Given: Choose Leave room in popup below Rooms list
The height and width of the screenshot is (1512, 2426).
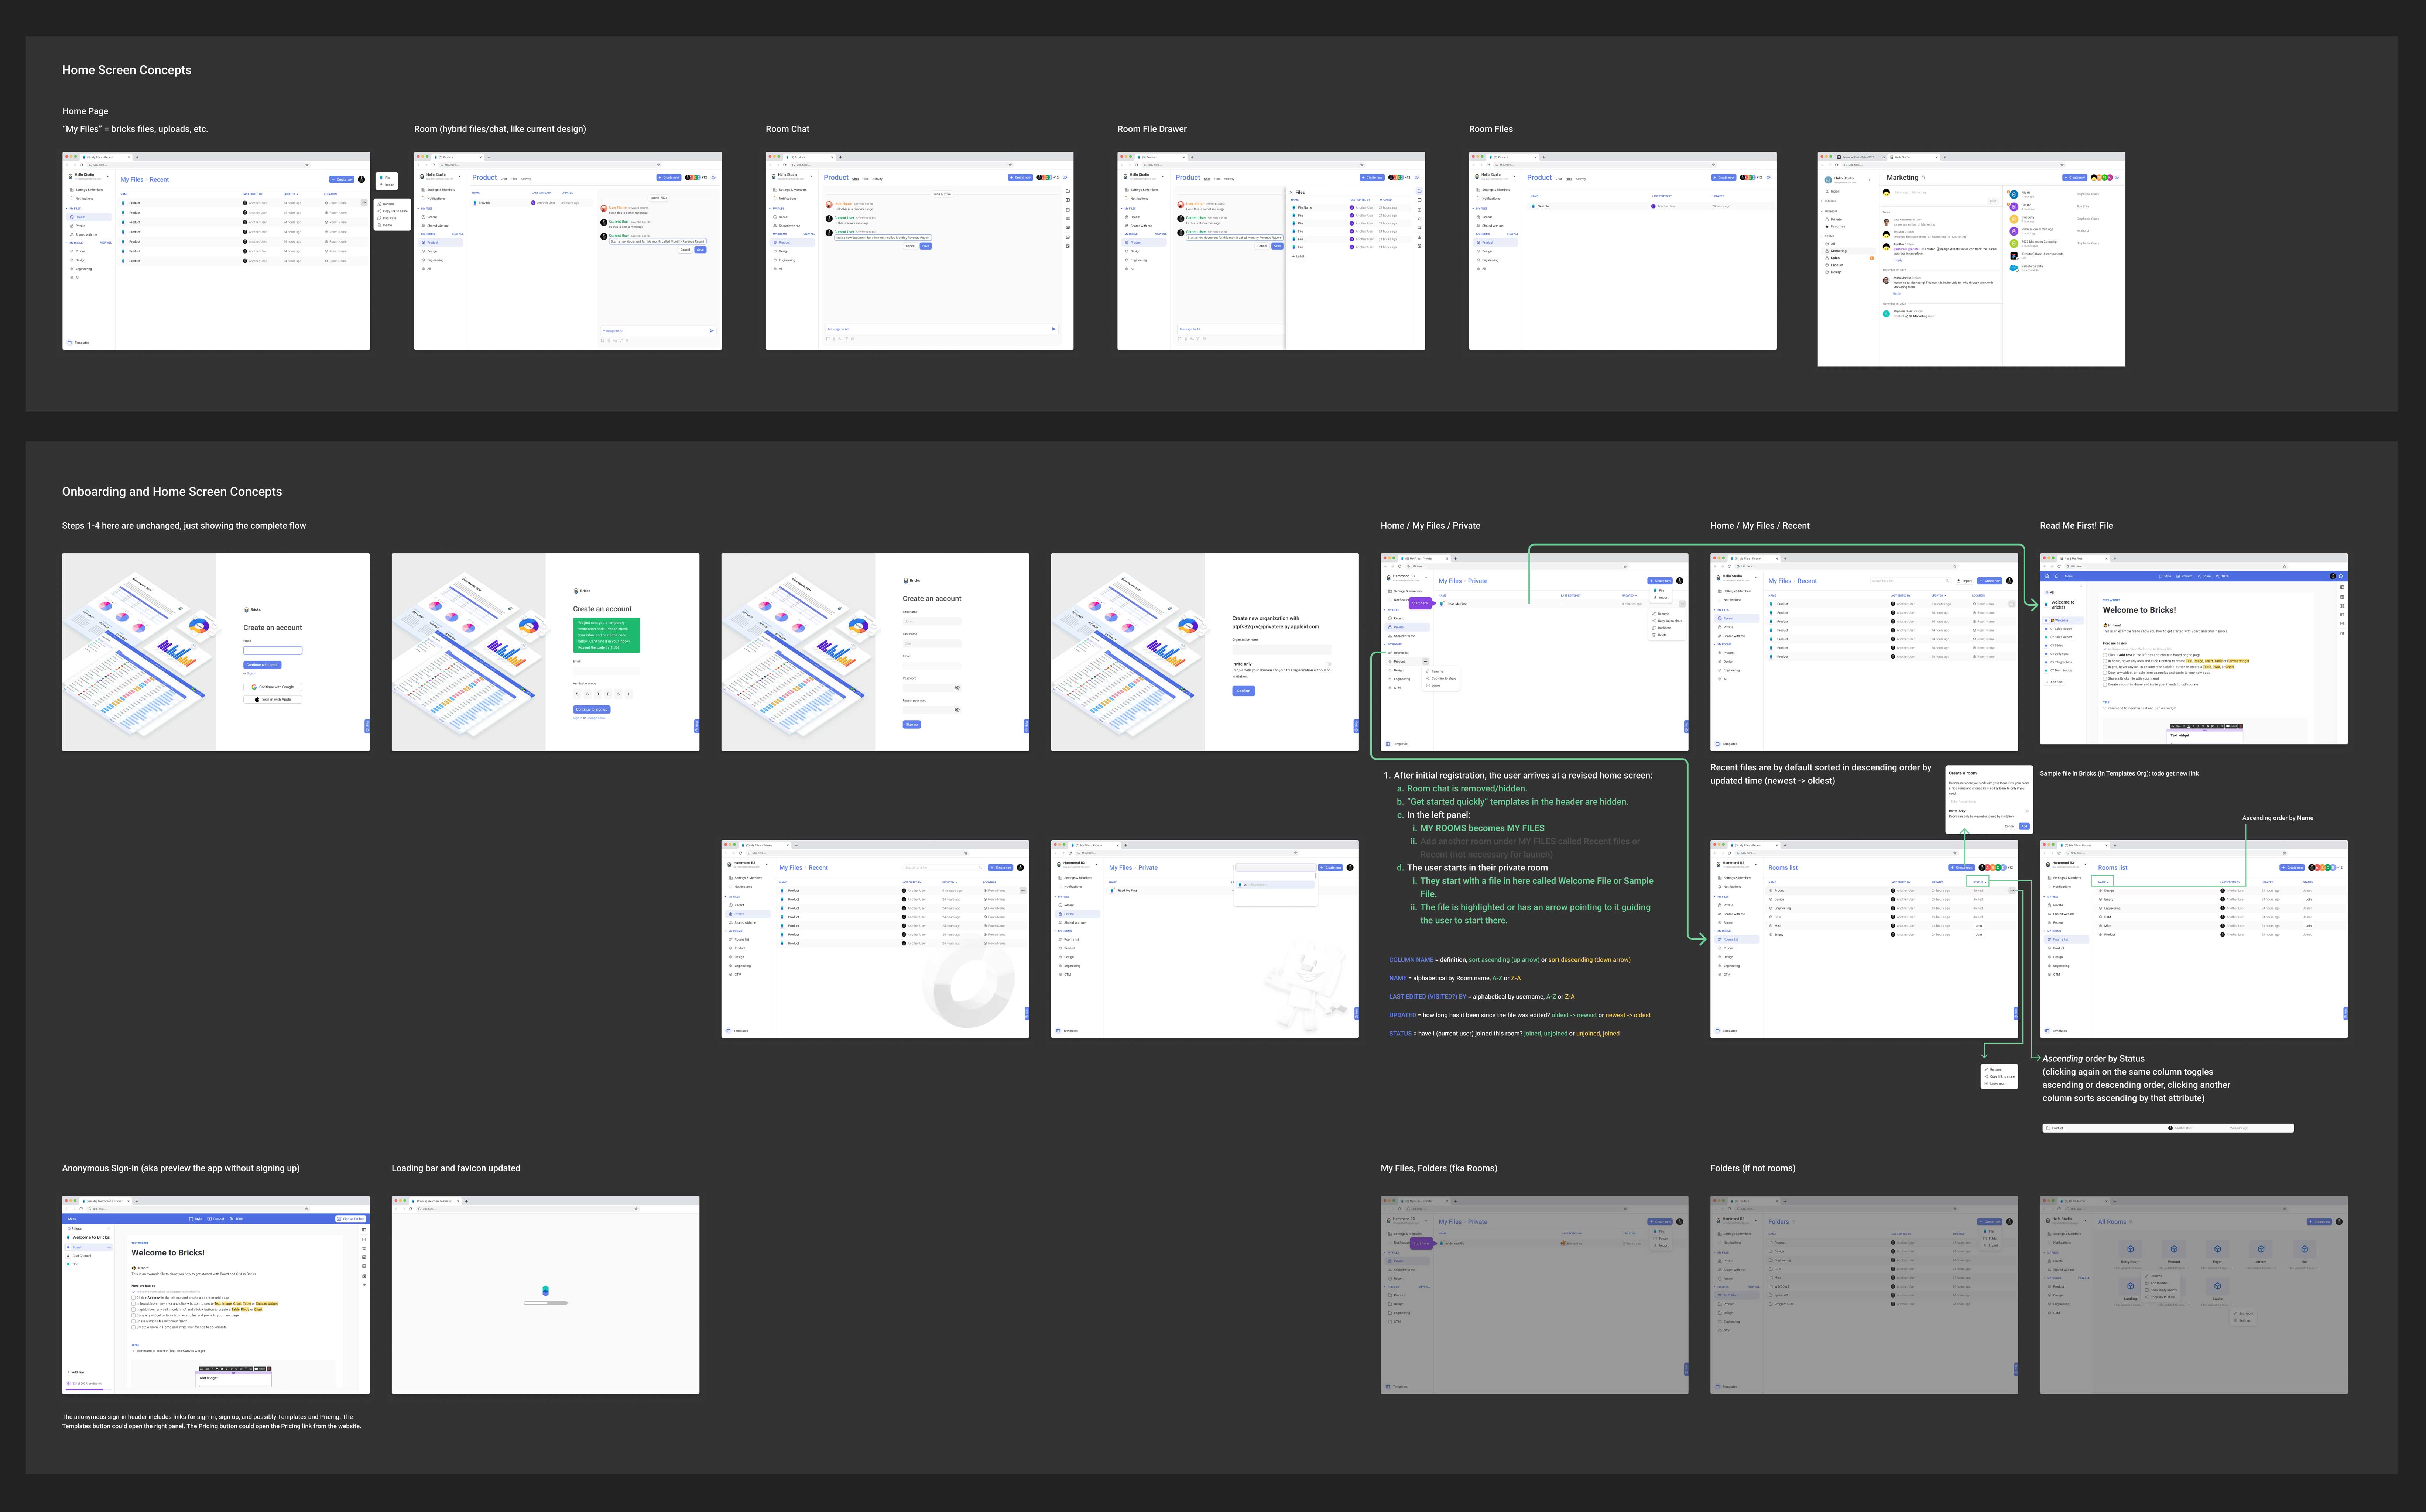Looking at the screenshot, I should pos(1996,1084).
